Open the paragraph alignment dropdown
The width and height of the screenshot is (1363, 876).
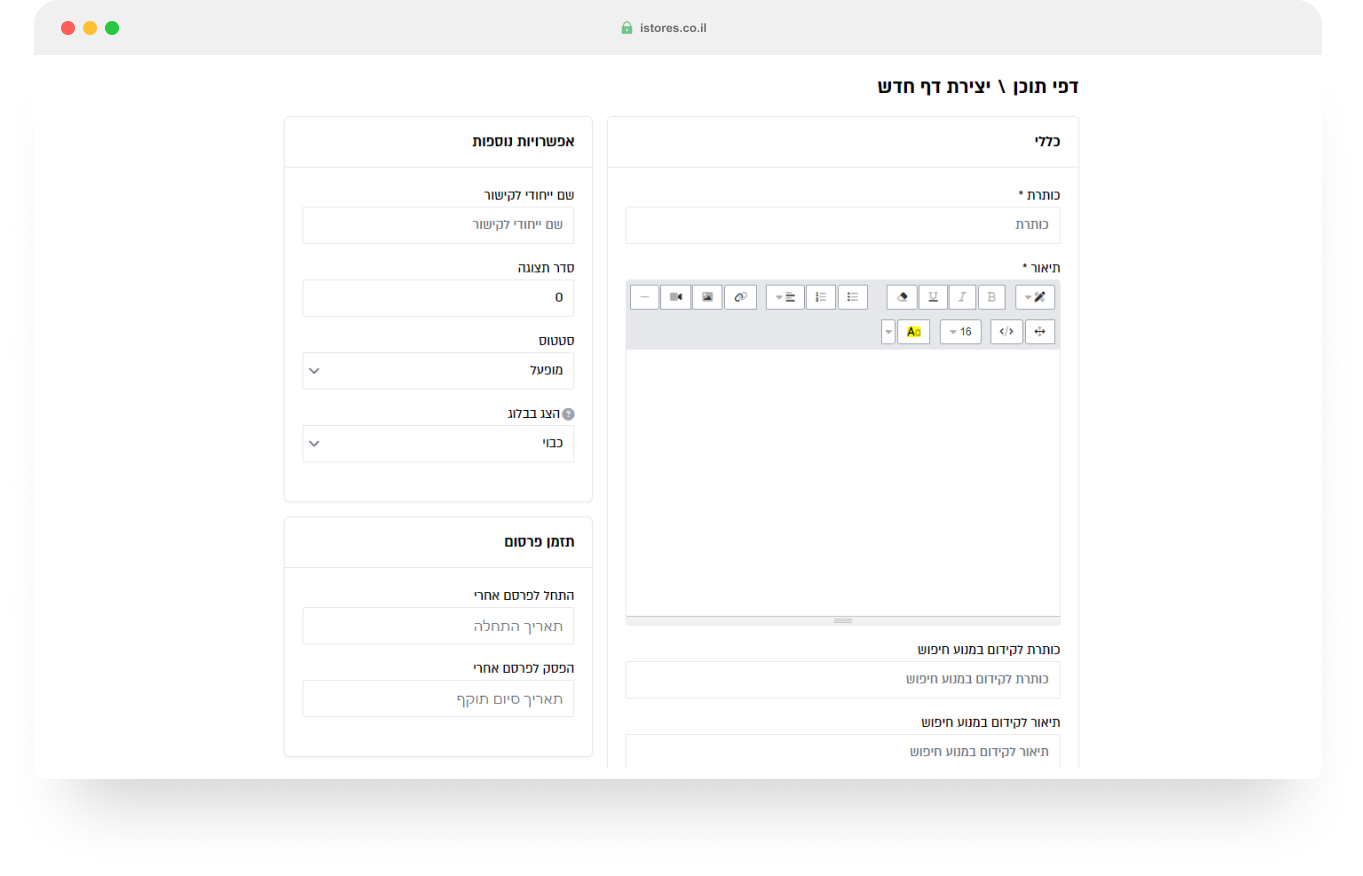[x=786, y=297]
